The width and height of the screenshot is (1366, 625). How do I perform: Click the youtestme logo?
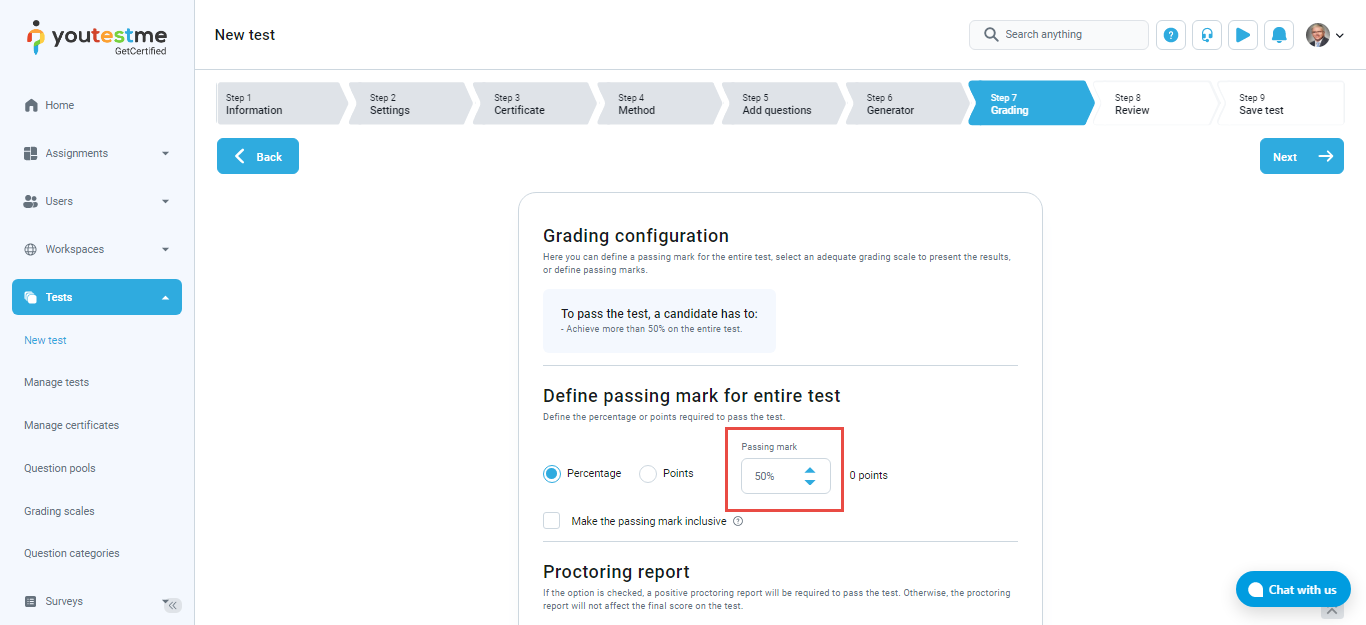click(x=97, y=38)
